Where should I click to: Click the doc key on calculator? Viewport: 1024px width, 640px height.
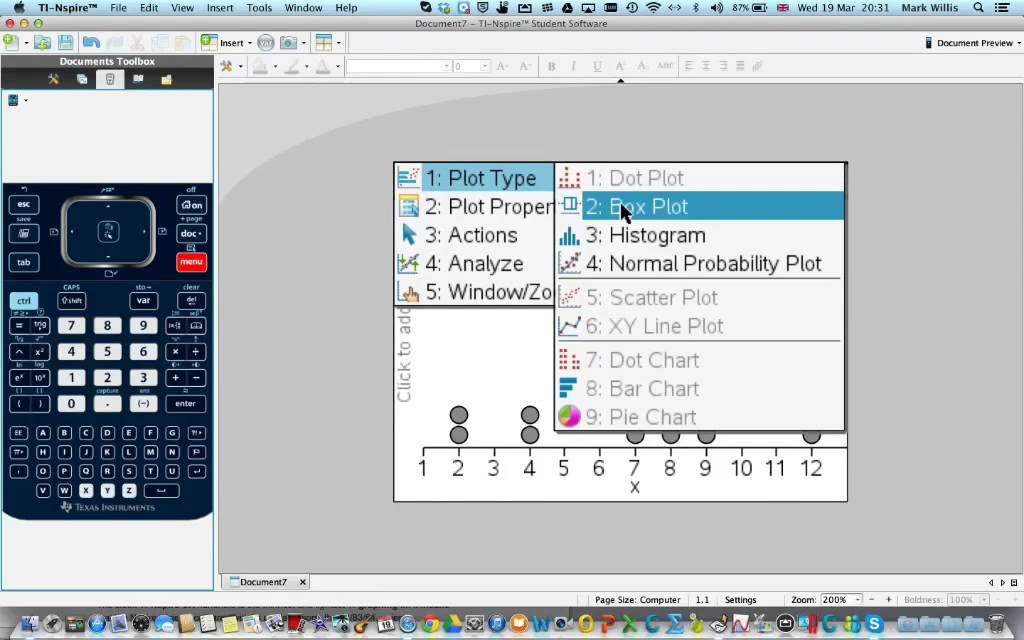(x=191, y=233)
